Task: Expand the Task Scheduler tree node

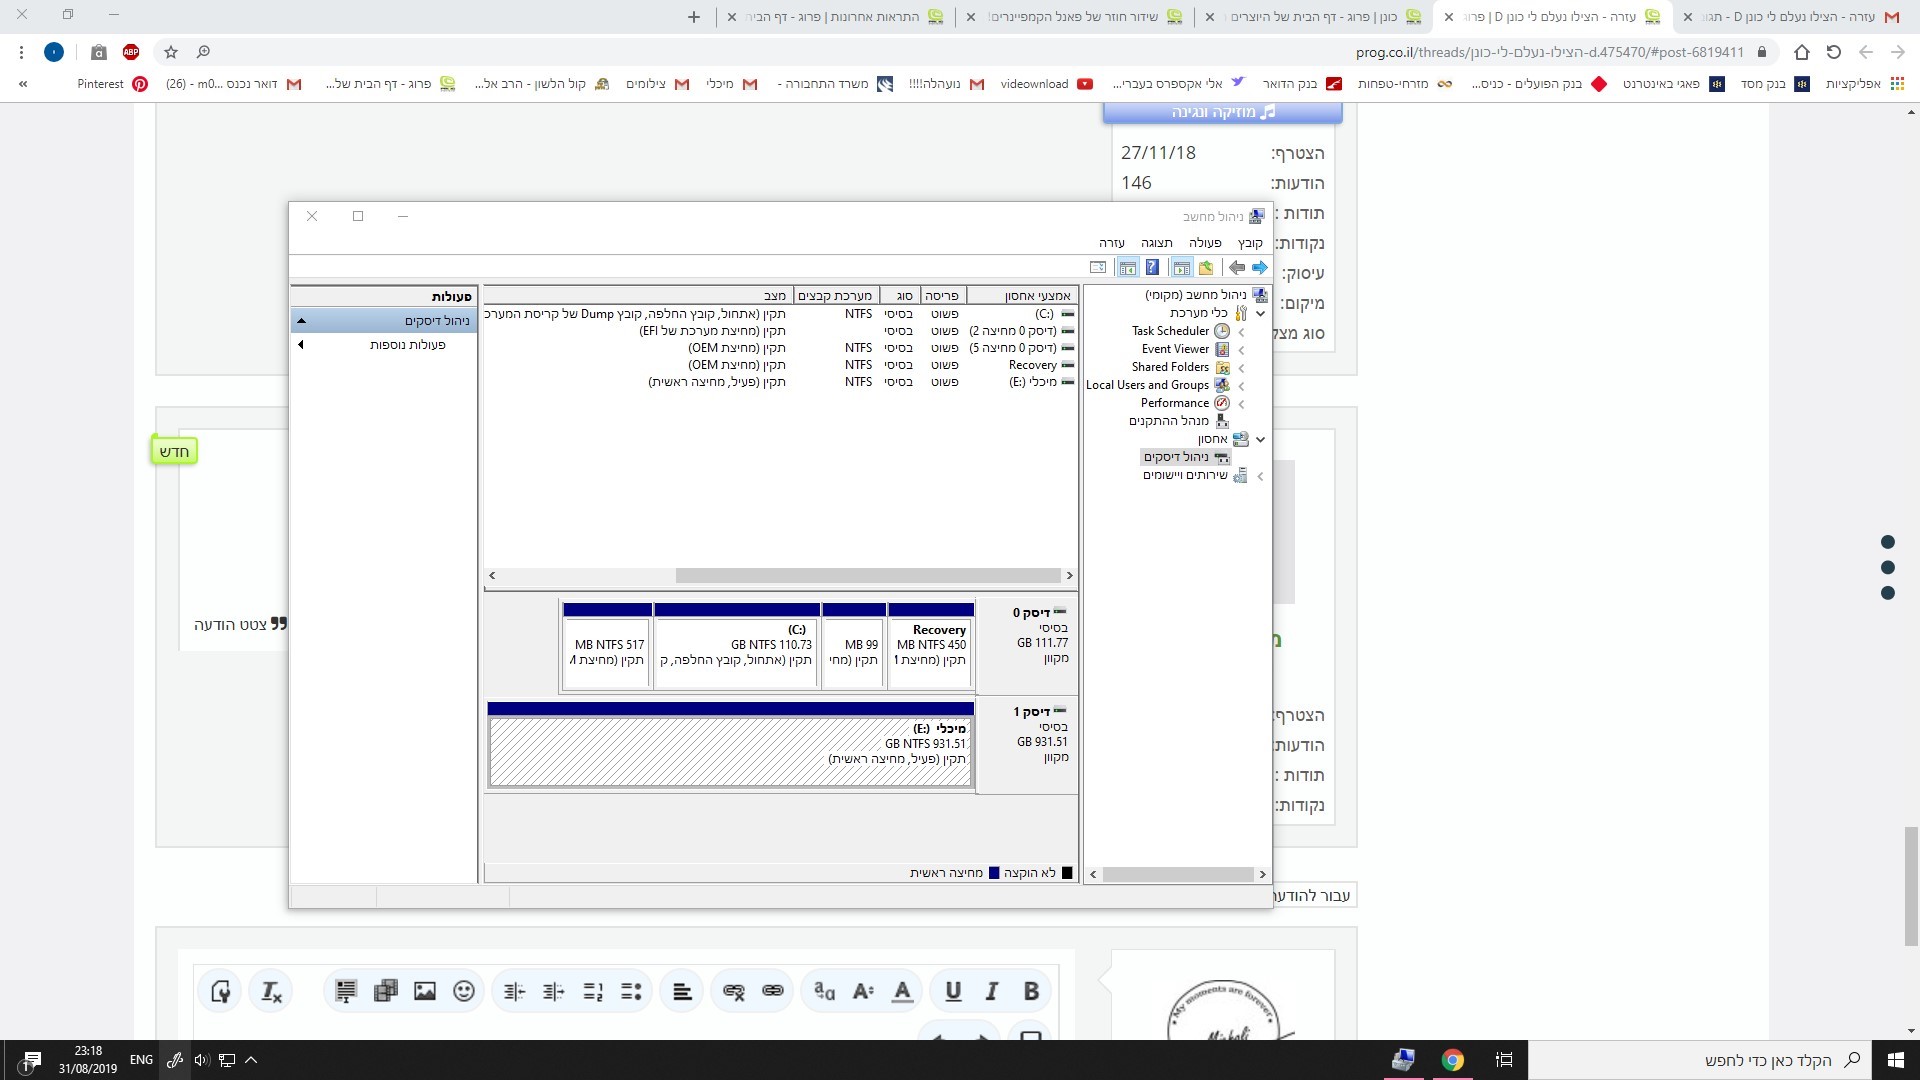Action: [1241, 332]
